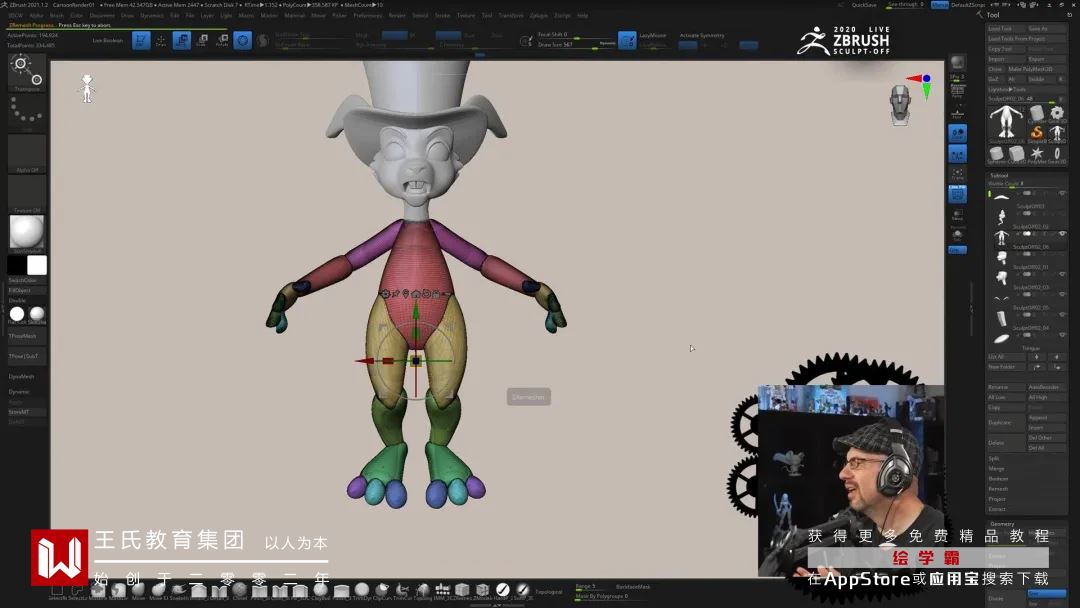Toggle the Double display option
1080x608 pixels.
[x=17, y=301]
